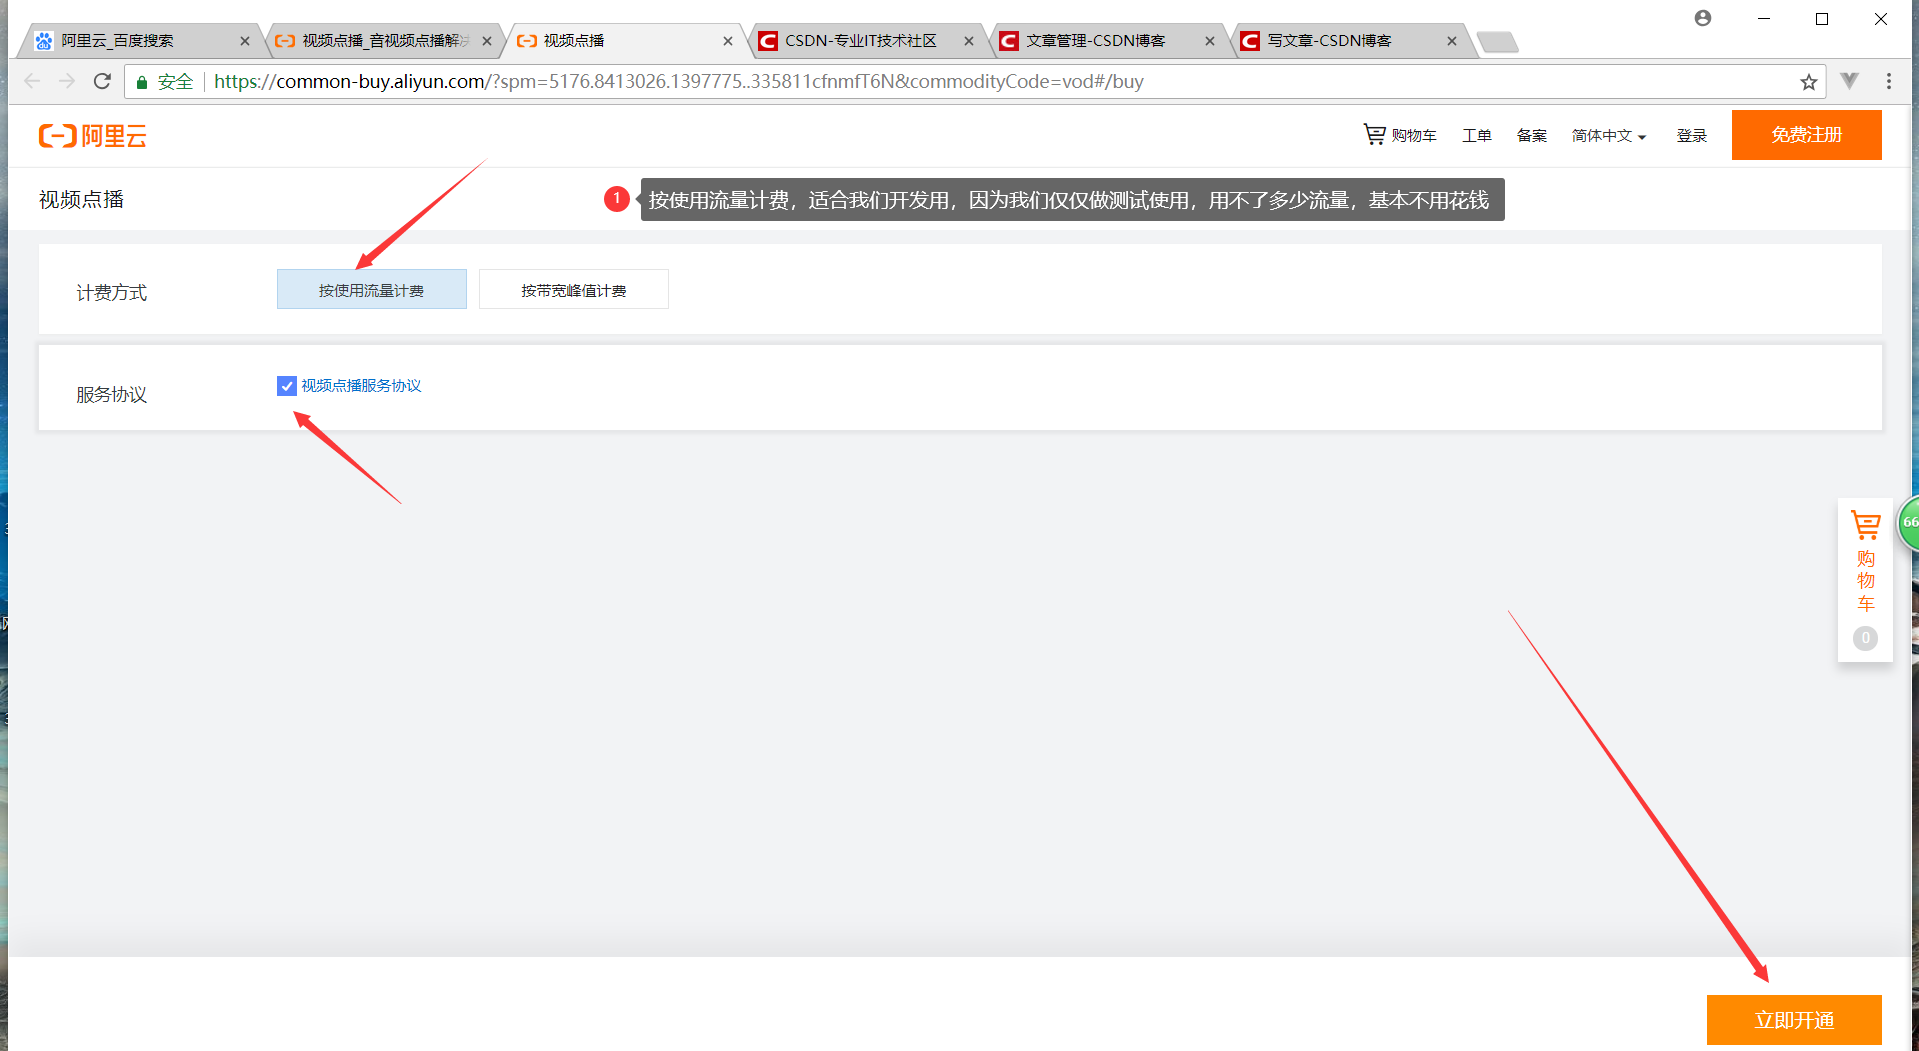Bookmark this page with the star icon
Screen dimensions: 1919x1051
1808,82
